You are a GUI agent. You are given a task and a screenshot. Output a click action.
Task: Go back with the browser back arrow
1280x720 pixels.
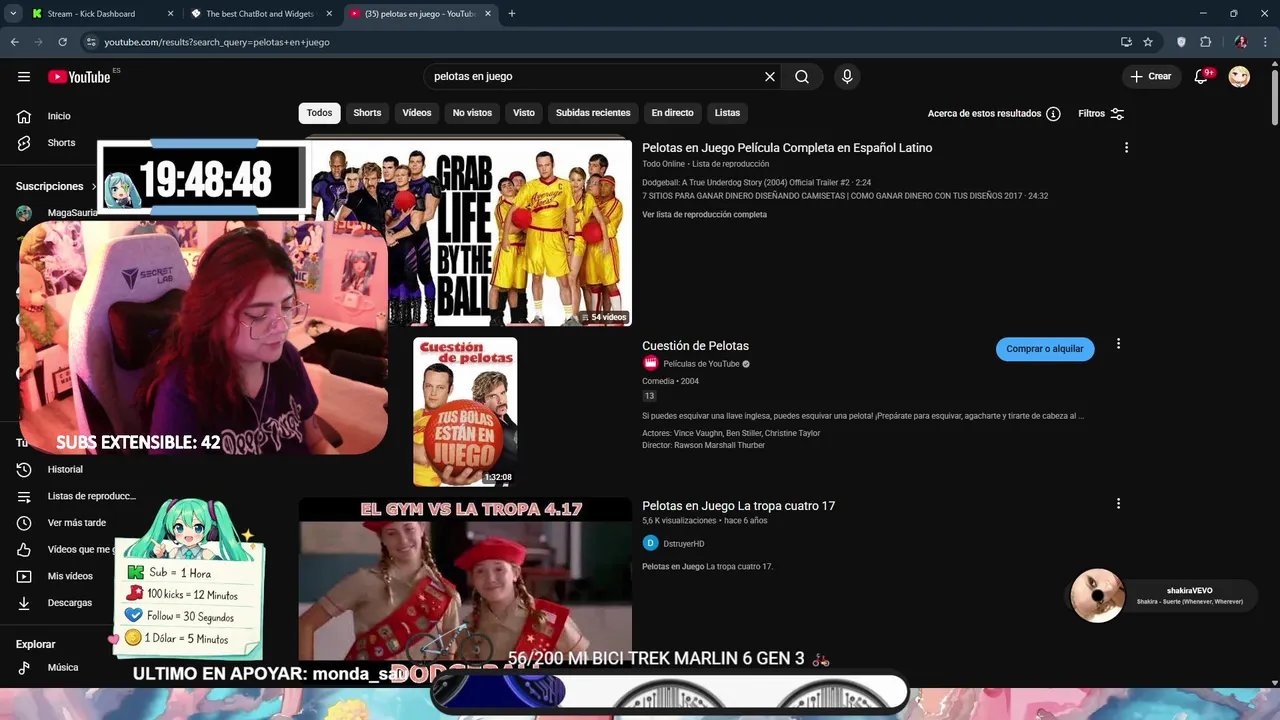[14, 42]
